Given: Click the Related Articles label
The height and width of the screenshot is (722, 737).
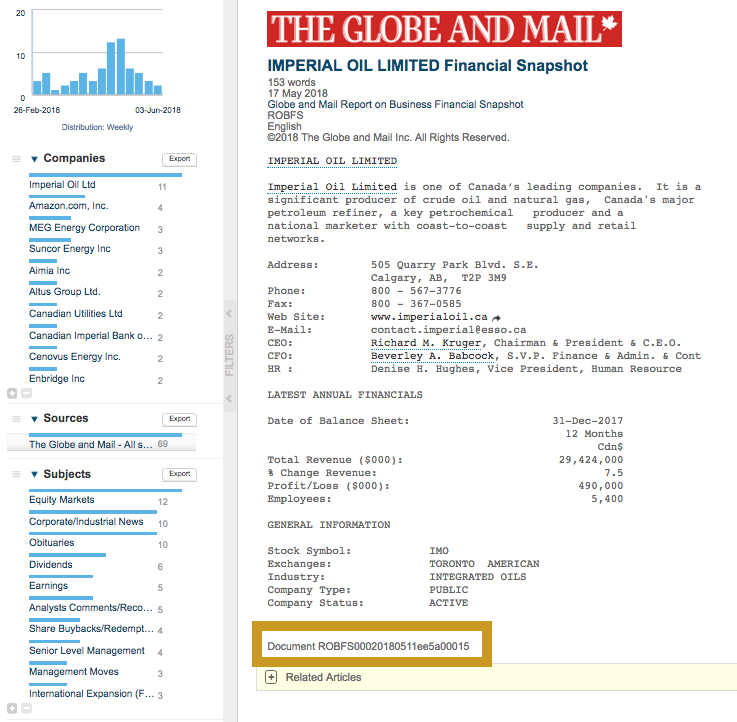Looking at the screenshot, I should (323, 677).
